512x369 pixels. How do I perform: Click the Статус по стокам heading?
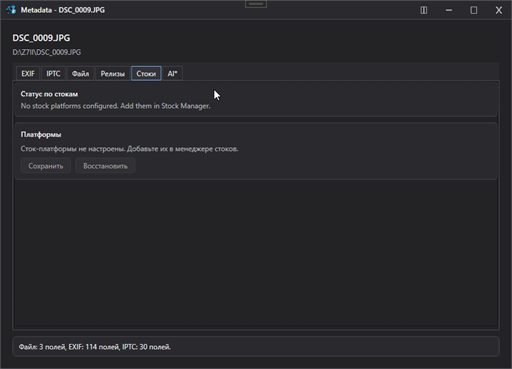tap(49, 94)
